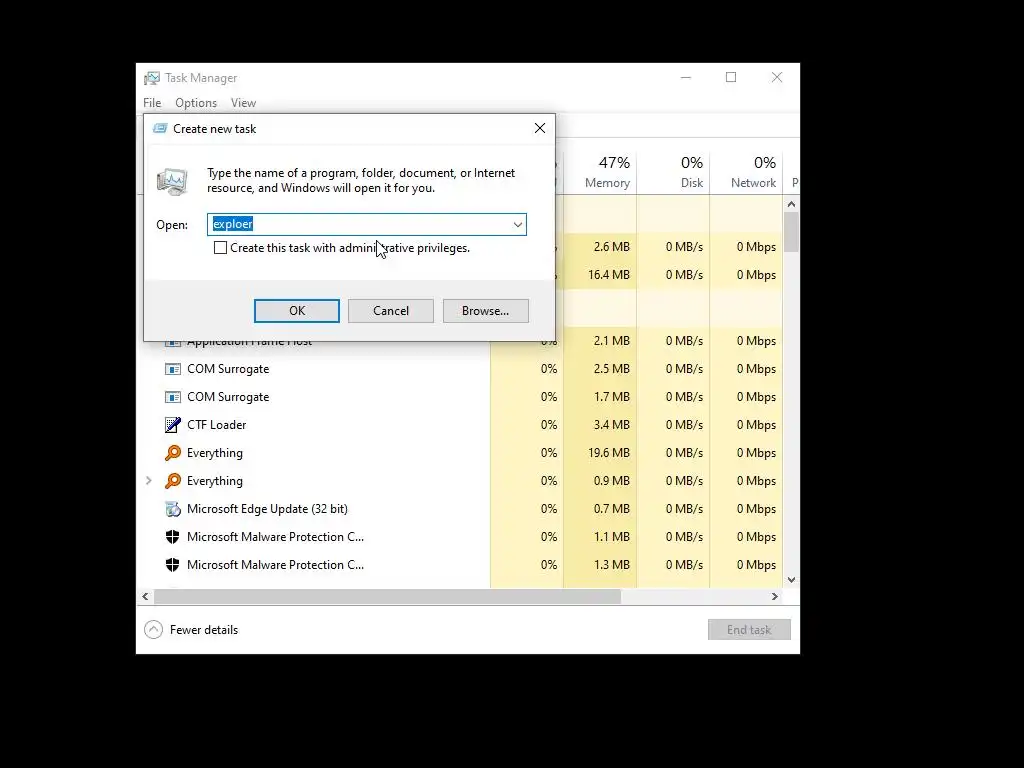Expand the second Everything process group
This screenshot has width=1024, height=768.
[x=149, y=481]
